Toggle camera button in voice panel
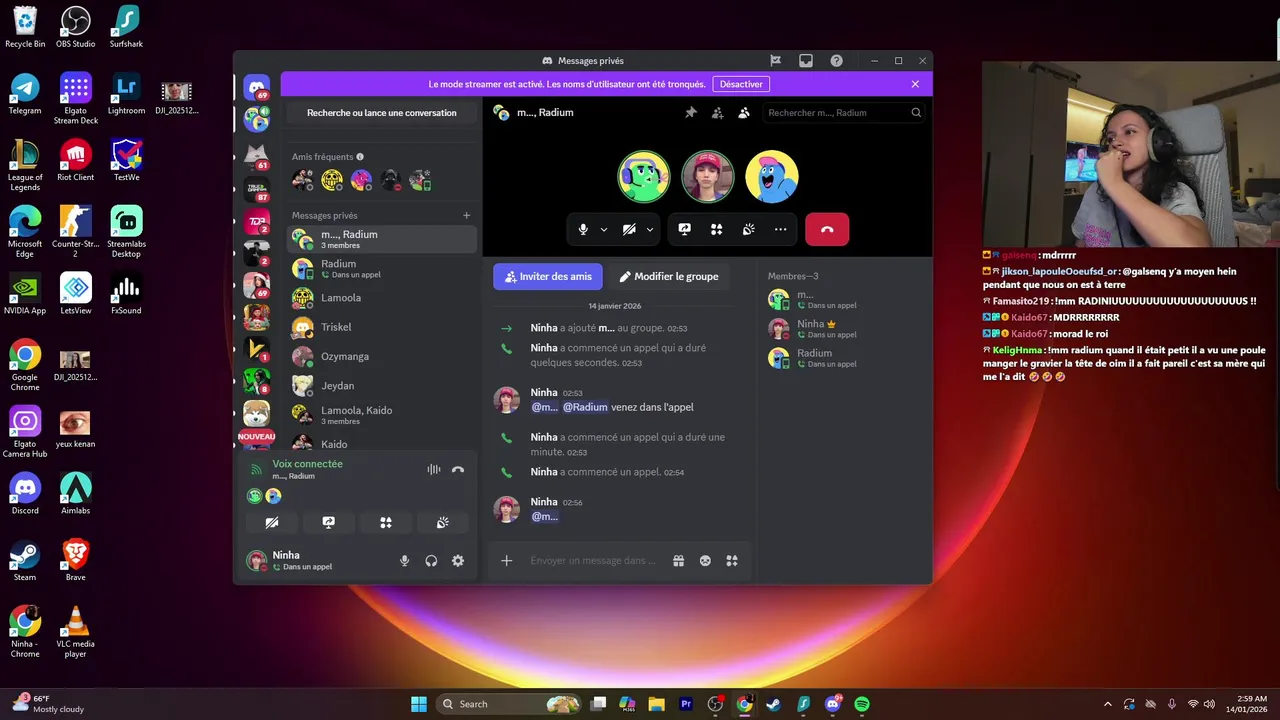Viewport: 1280px width, 720px height. (x=272, y=523)
